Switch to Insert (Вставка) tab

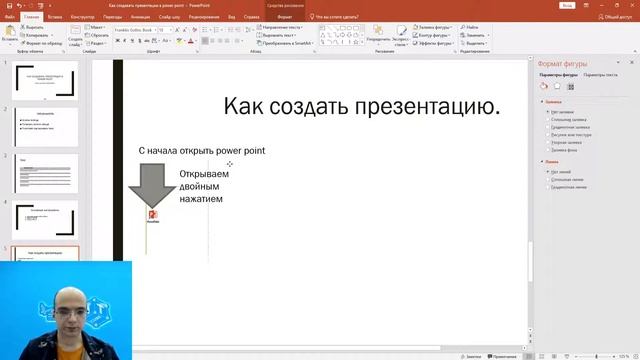tap(55, 17)
